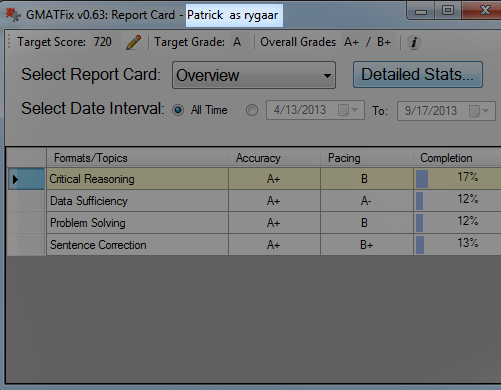
Task: Click the GMATFix app icon in title bar
Action: [x=13, y=15]
